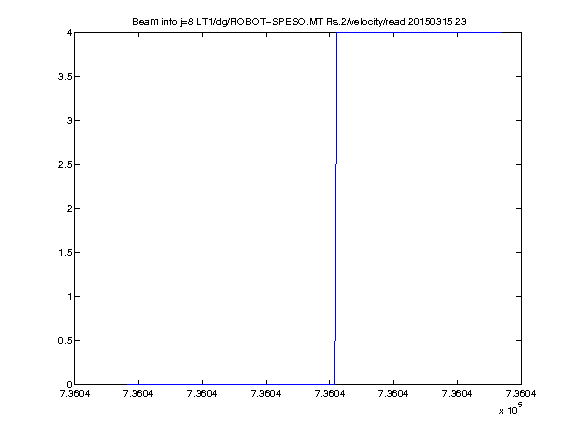The height and width of the screenshot is (432, 576).
Task: Click the x-axis label beneath the blue rise
Action: click(x=330, y=394)
